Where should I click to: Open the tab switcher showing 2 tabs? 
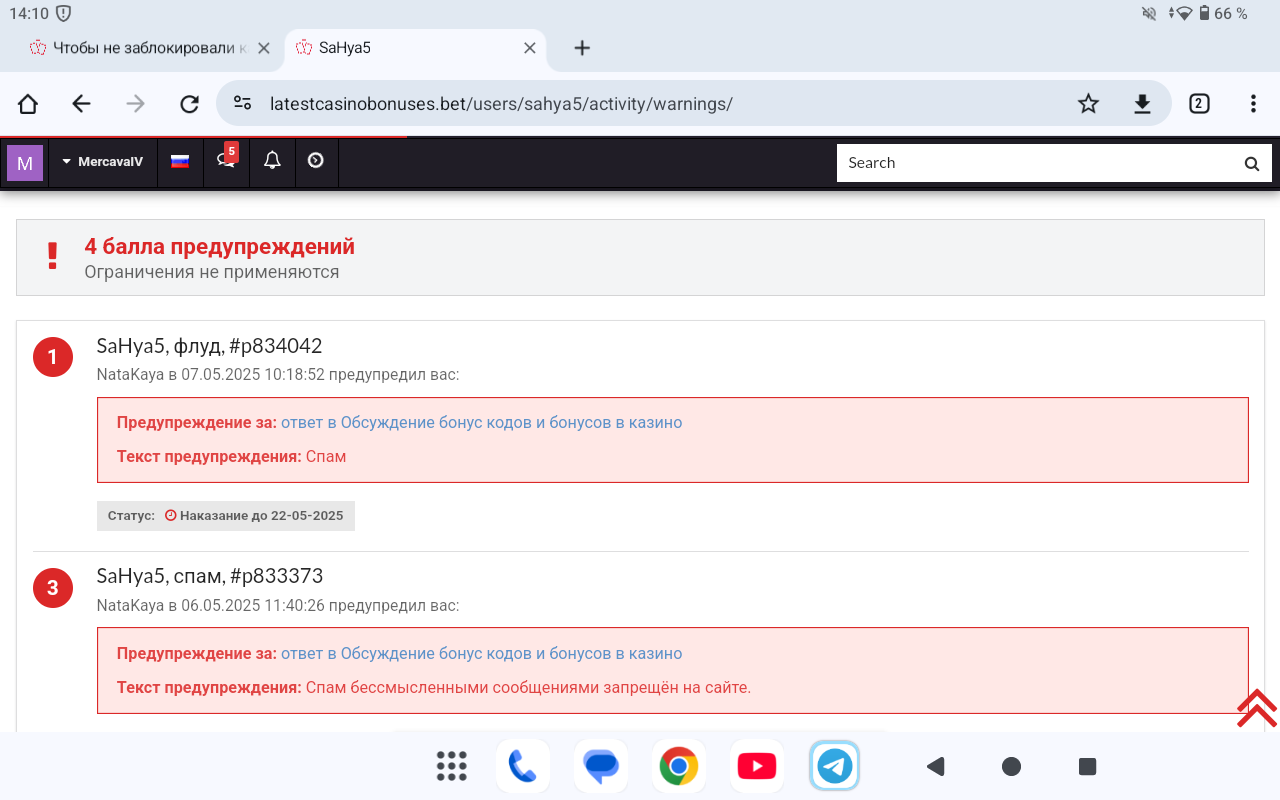pos(1199,104)
